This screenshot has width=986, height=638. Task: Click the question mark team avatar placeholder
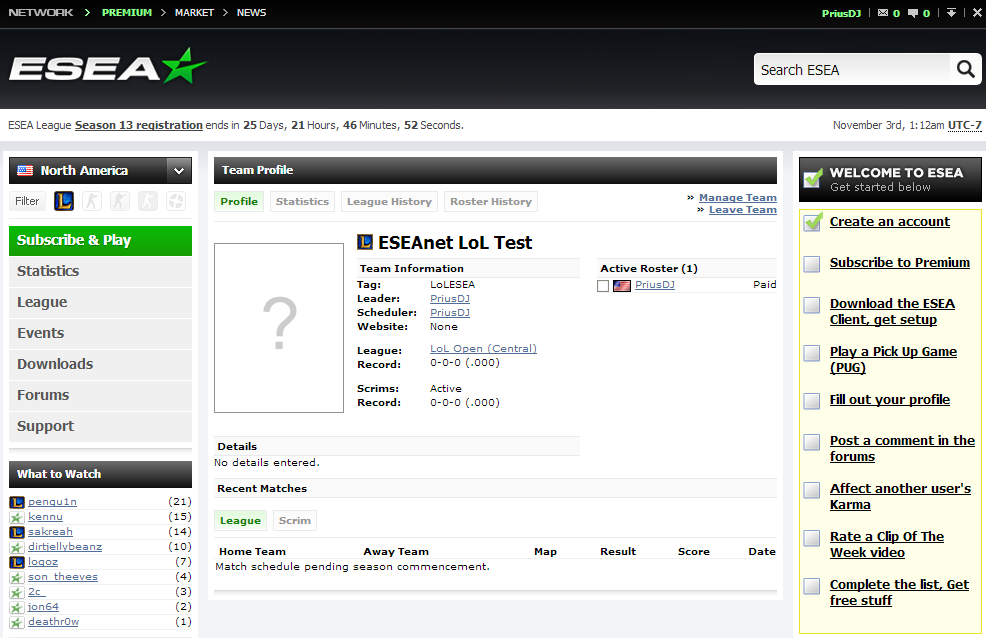point(279,327)
